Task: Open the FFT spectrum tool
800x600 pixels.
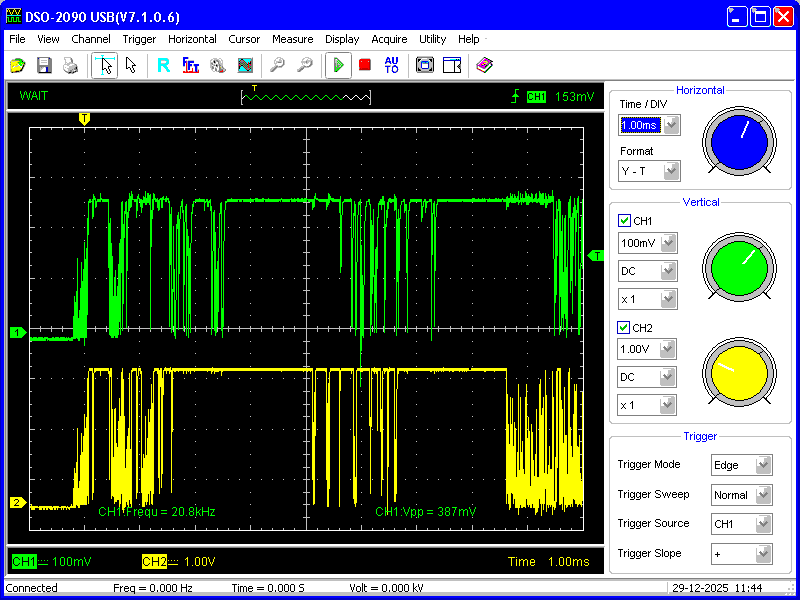Action: point(191,65)
